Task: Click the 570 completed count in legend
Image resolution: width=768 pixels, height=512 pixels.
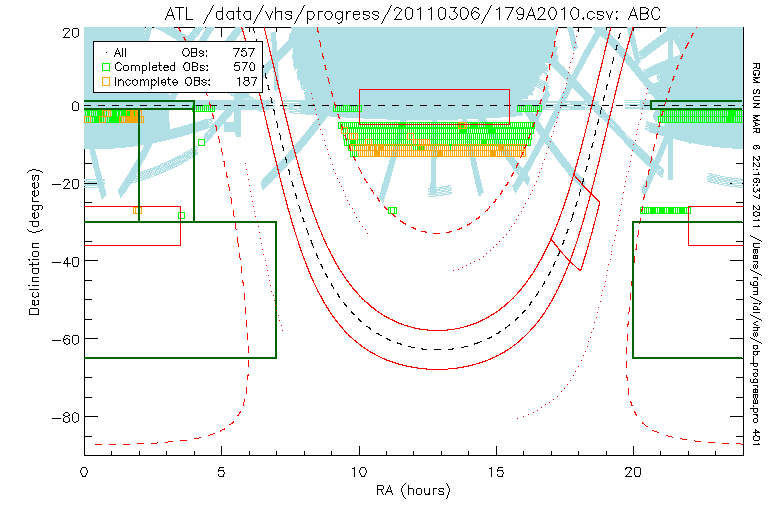Action: (244, 66)
